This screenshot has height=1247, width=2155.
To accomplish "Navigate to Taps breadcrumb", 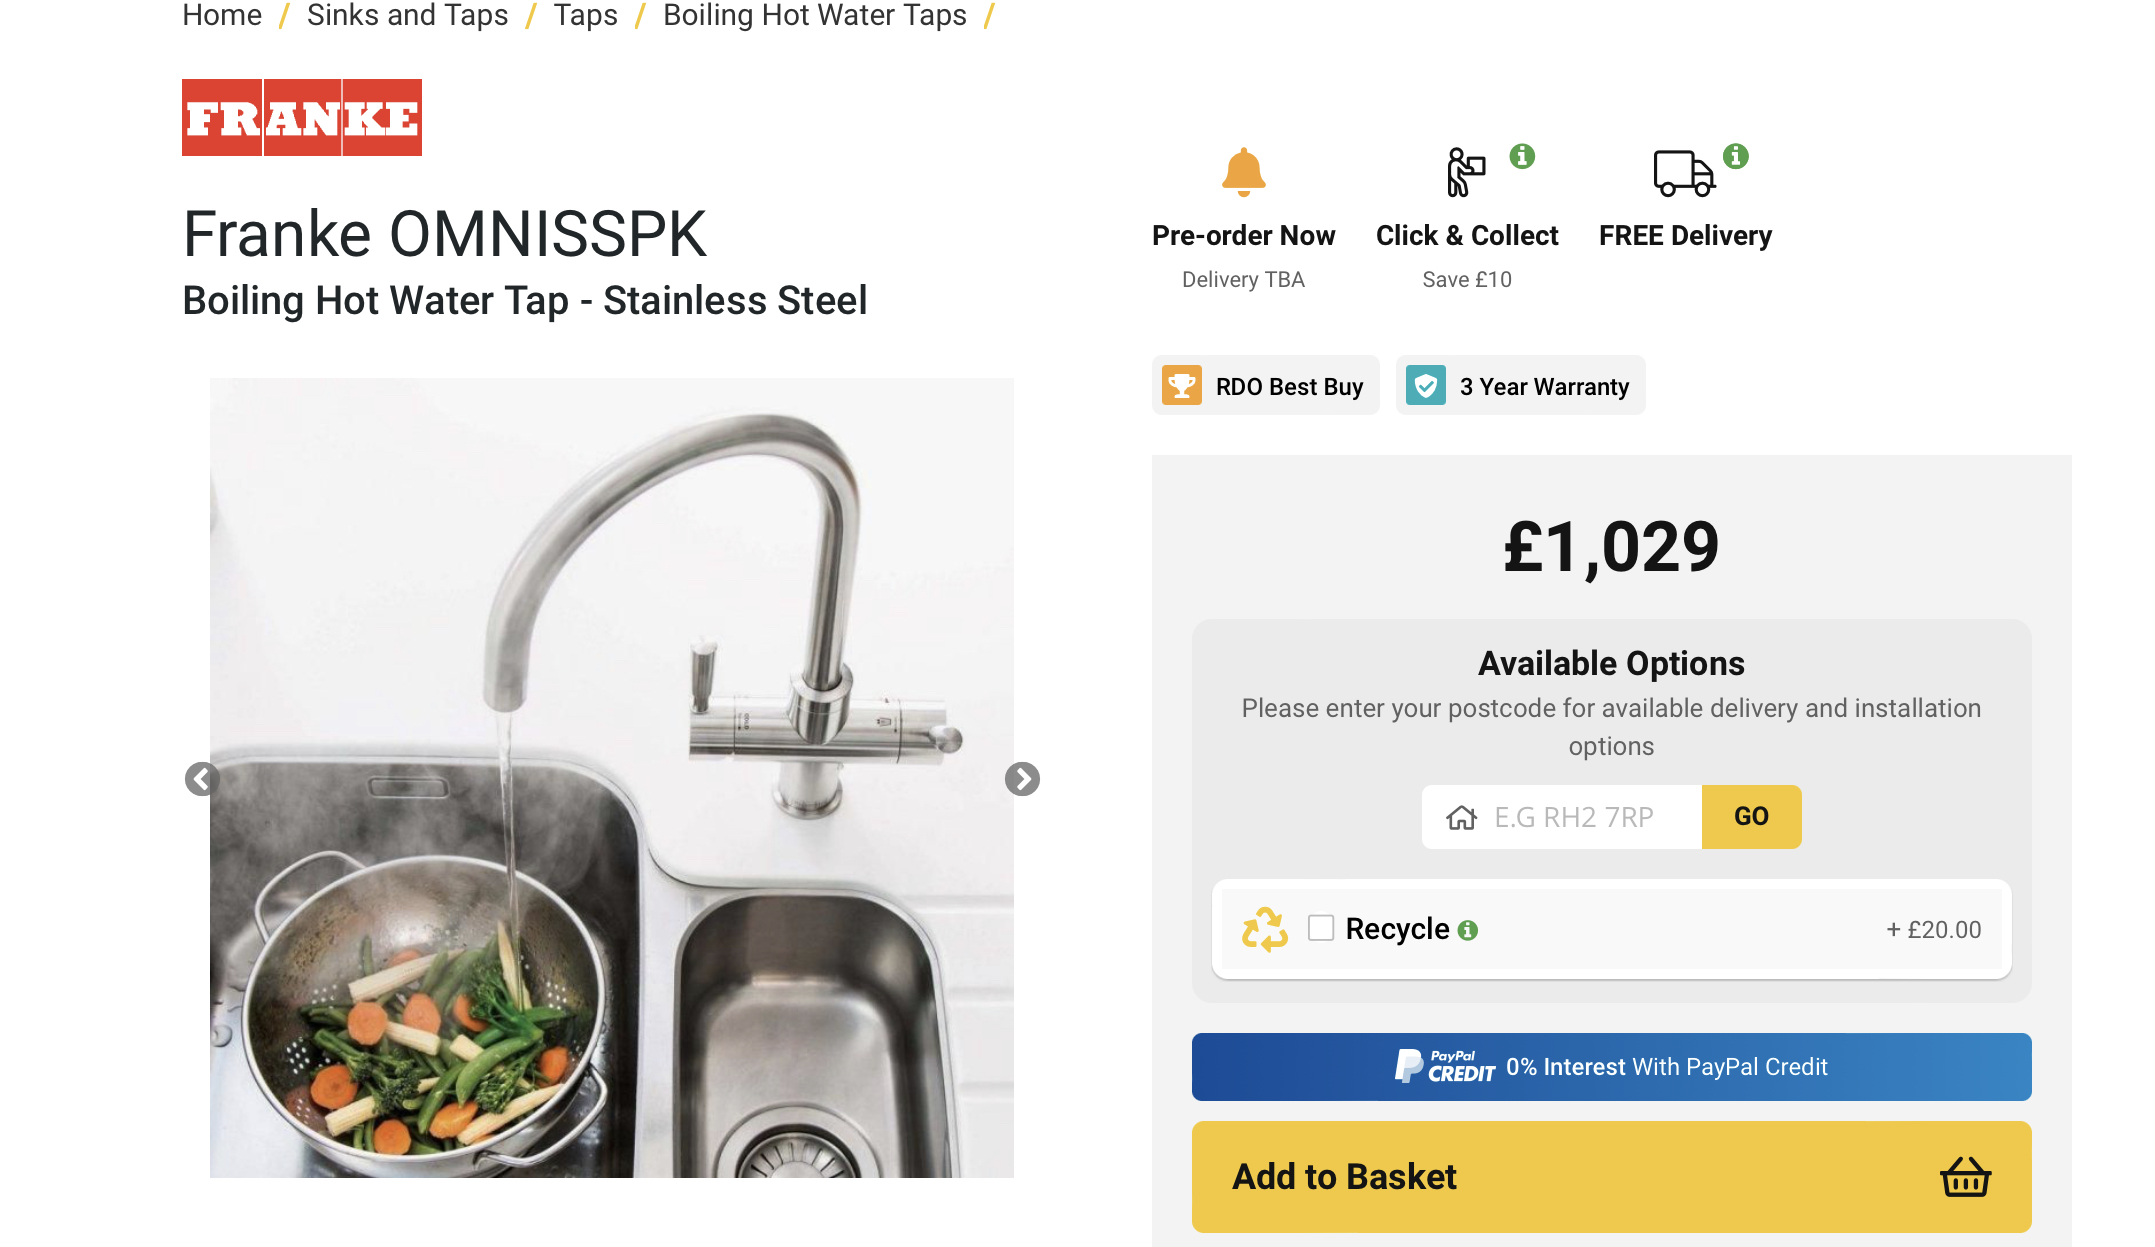I will pos(585,15).
